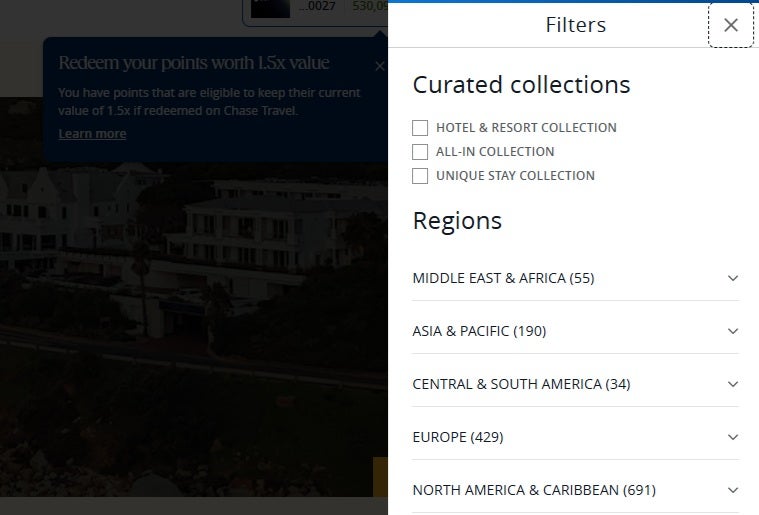Dismiss the points redemption tooltip
759x515 pixels.
(379, 66)
